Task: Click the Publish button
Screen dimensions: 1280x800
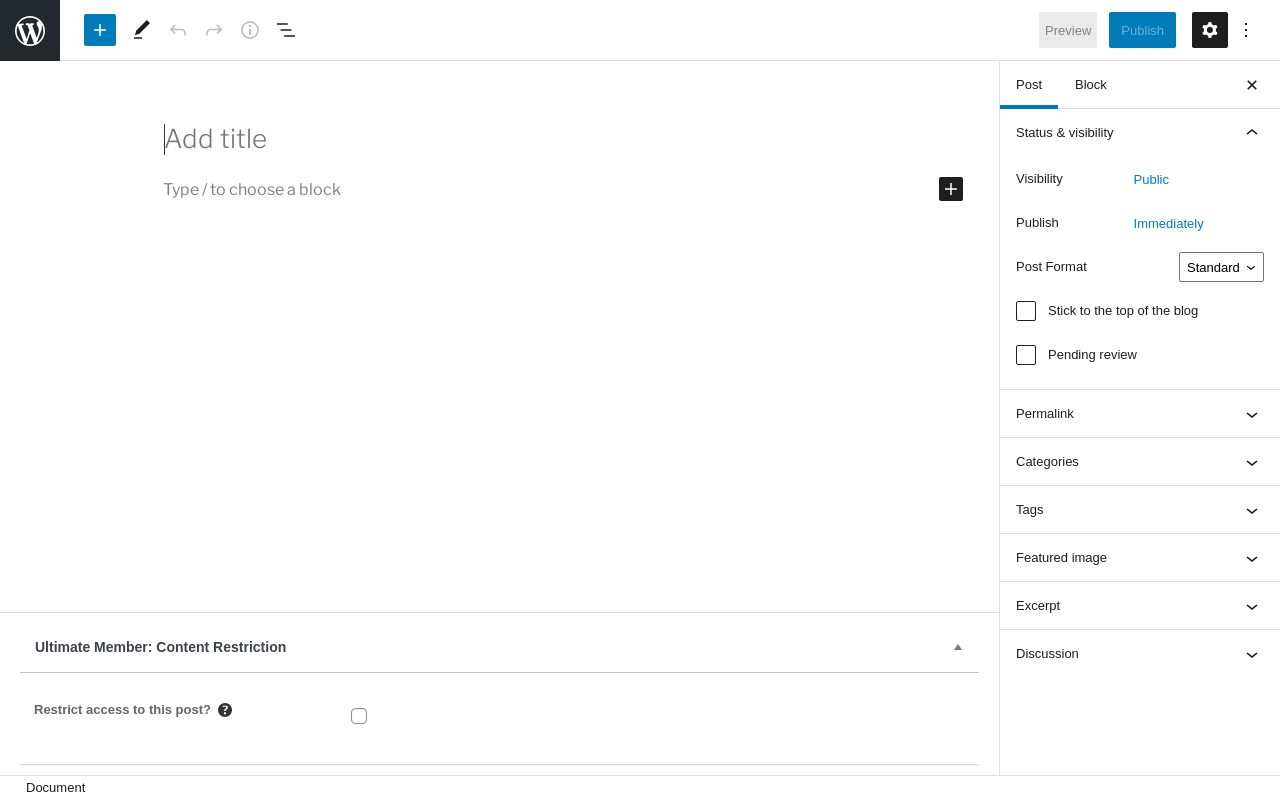Action: point(1142,30)
